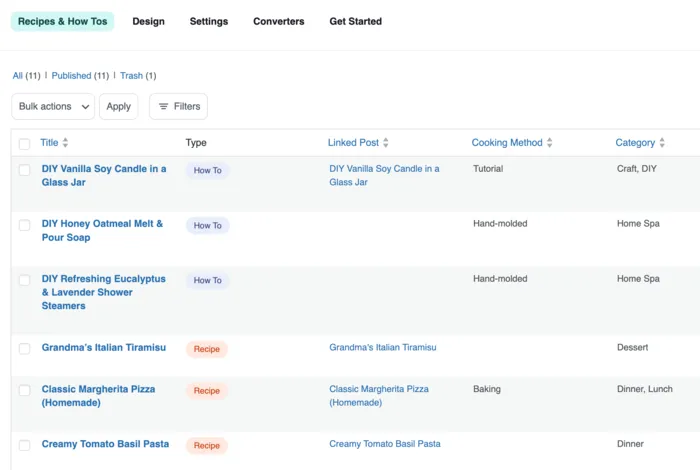Image resolution: width=700 pixels, height=470 pixels.
Task: Open linked post DIY Vanilla Soy Candle
Action: point(384,175)
